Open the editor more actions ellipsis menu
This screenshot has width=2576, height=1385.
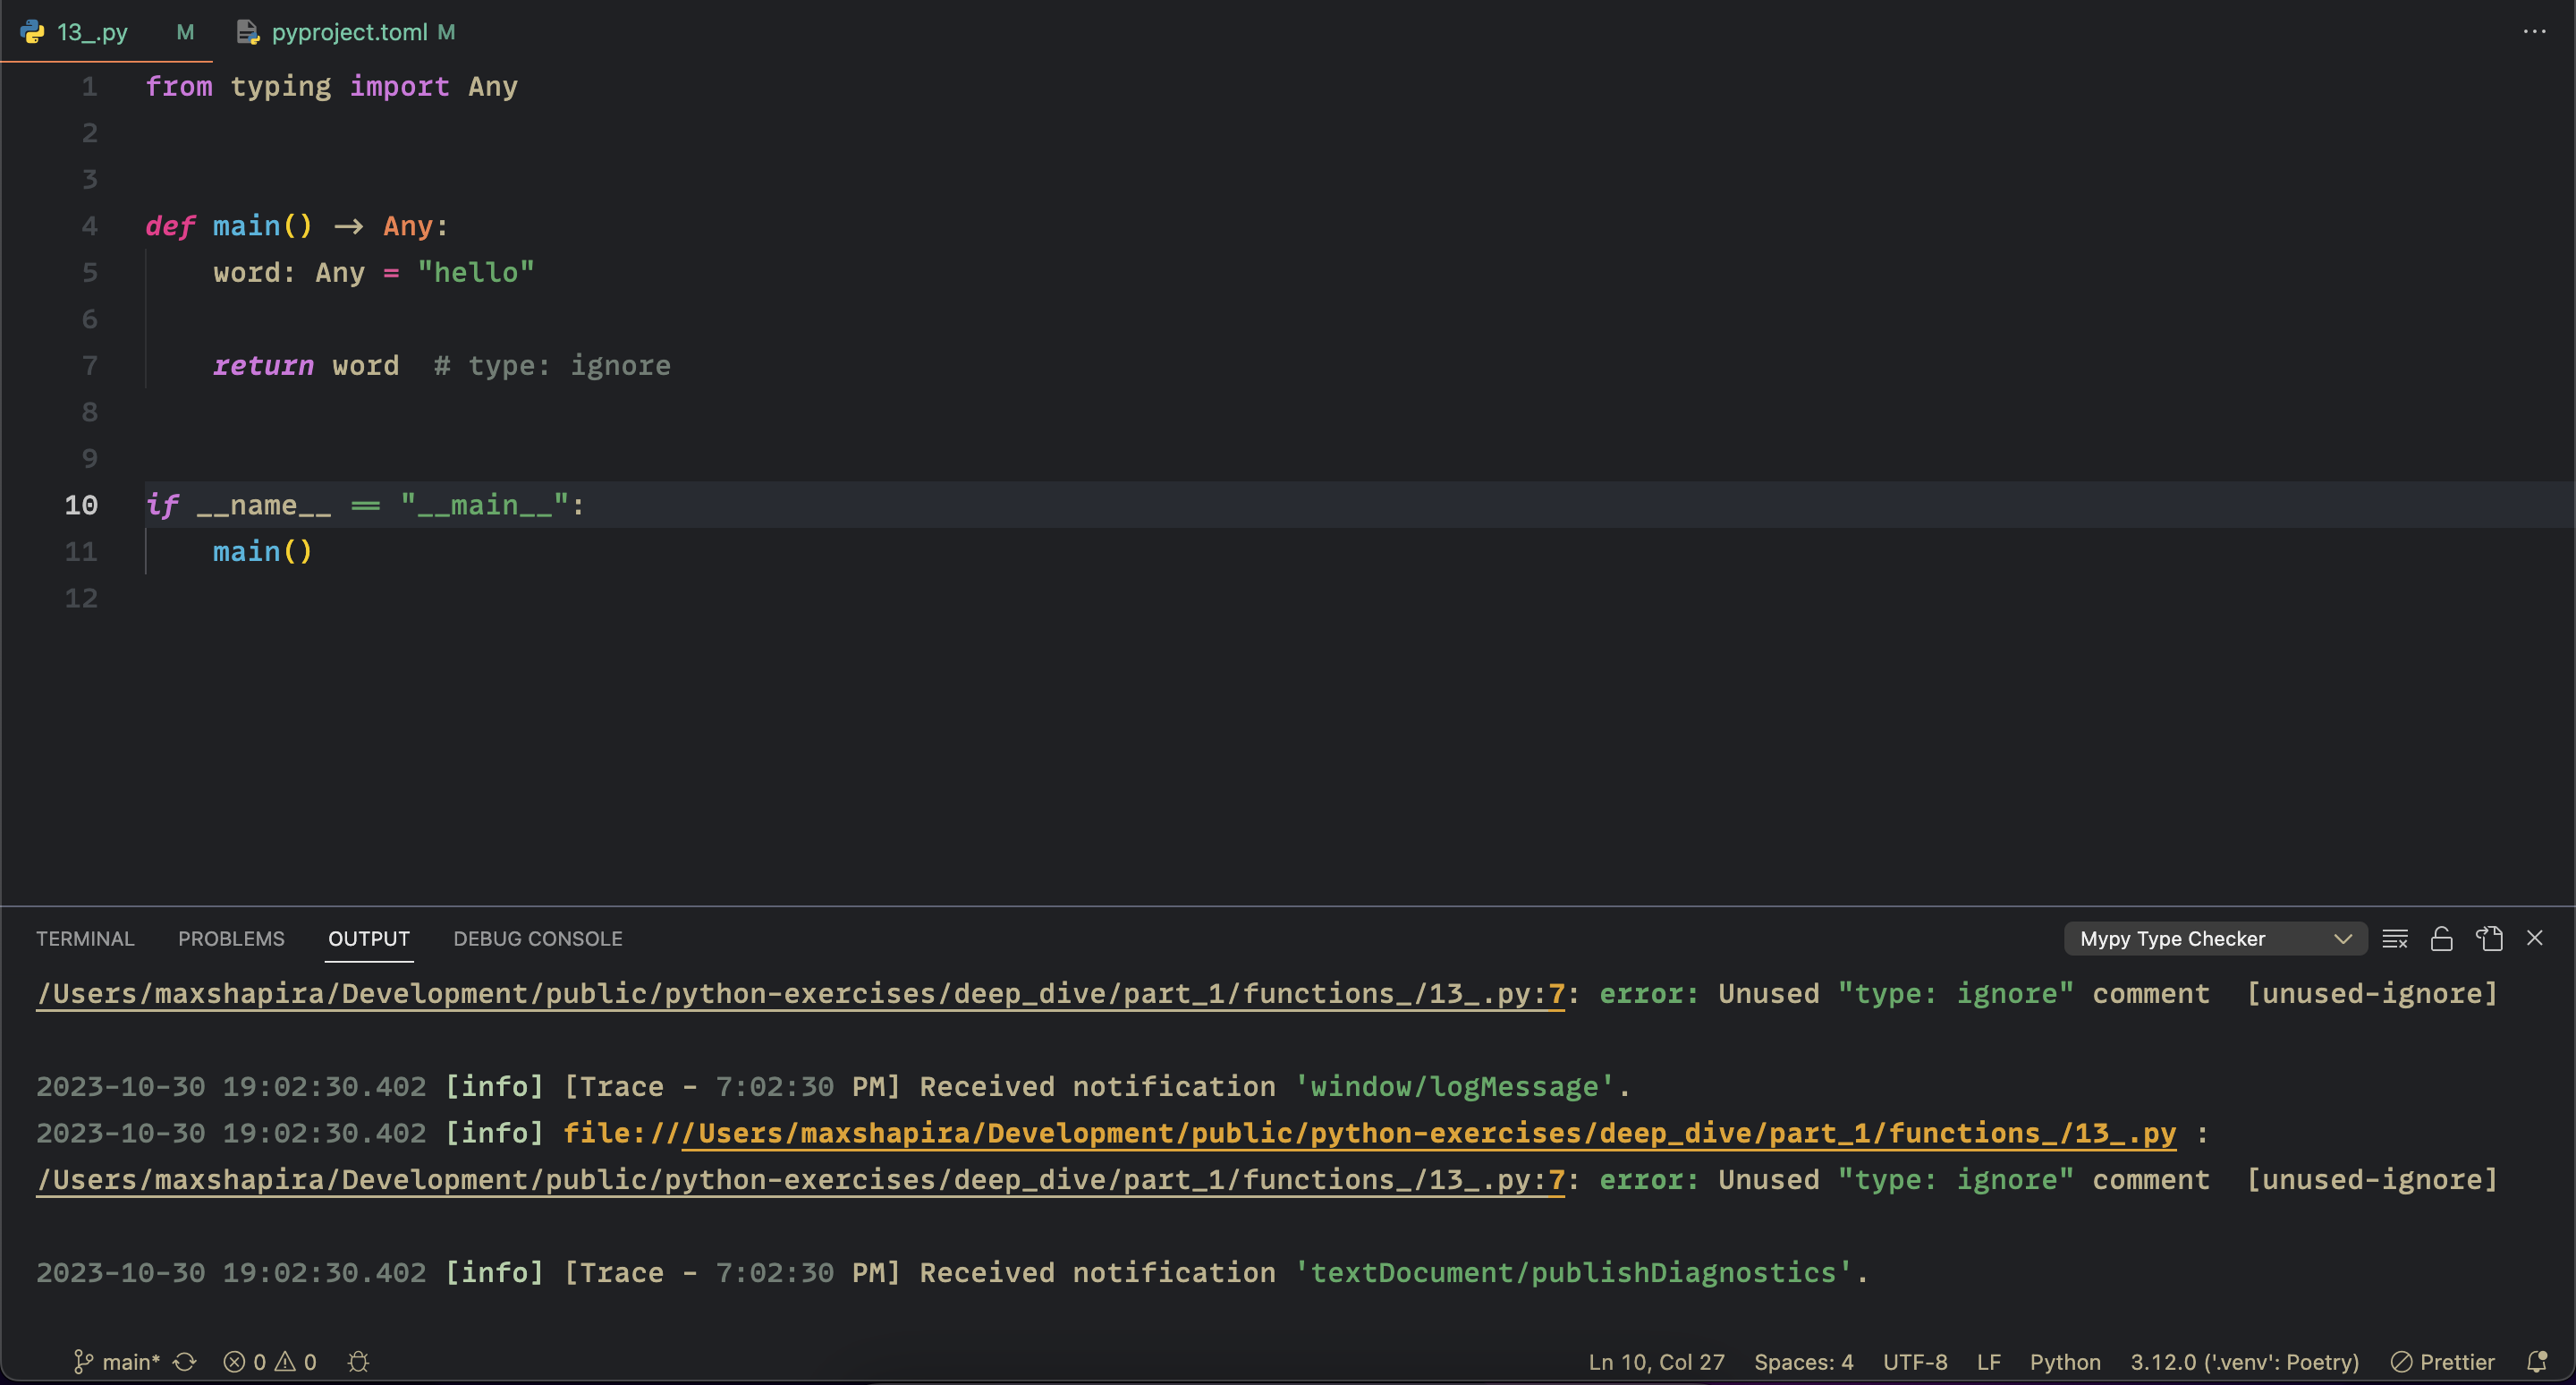coord(2534,32)
